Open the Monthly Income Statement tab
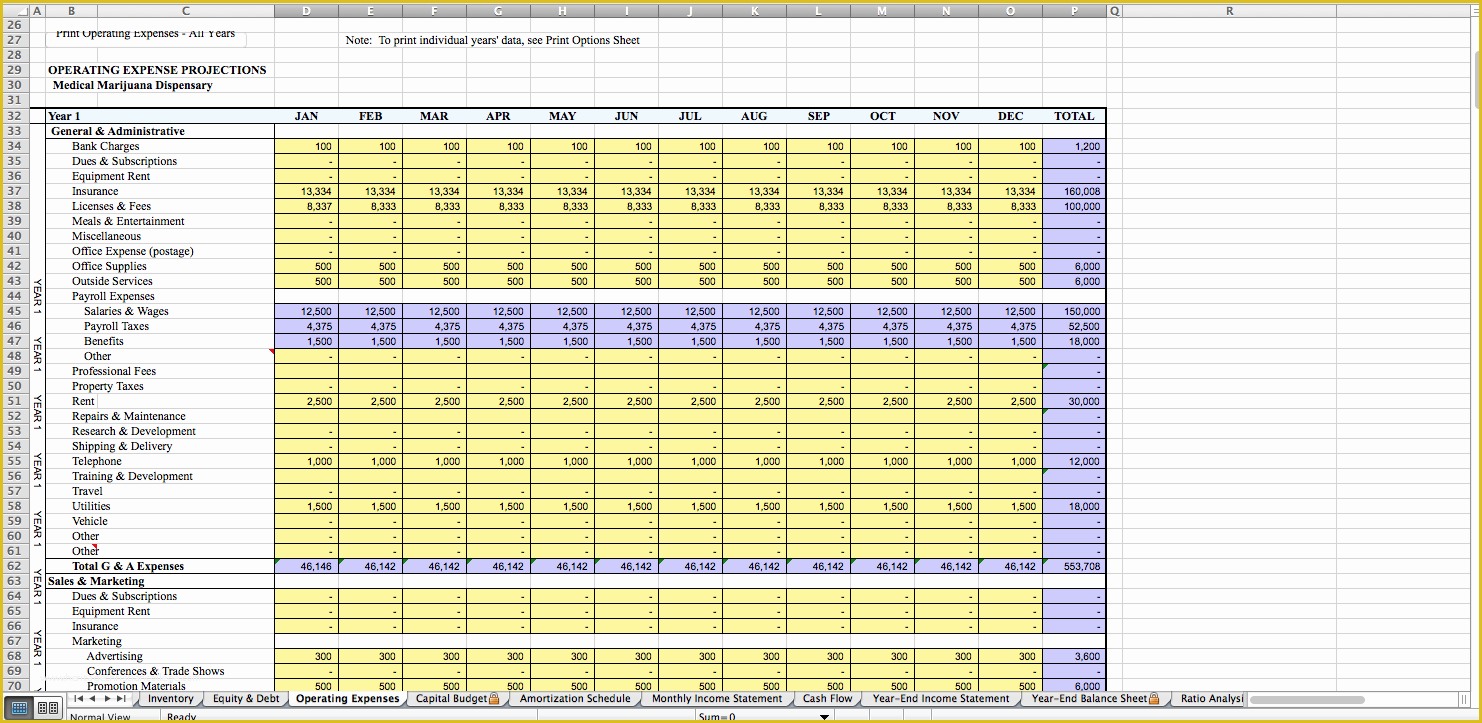Screen dimensions: 1482x723 pos(717,699)
